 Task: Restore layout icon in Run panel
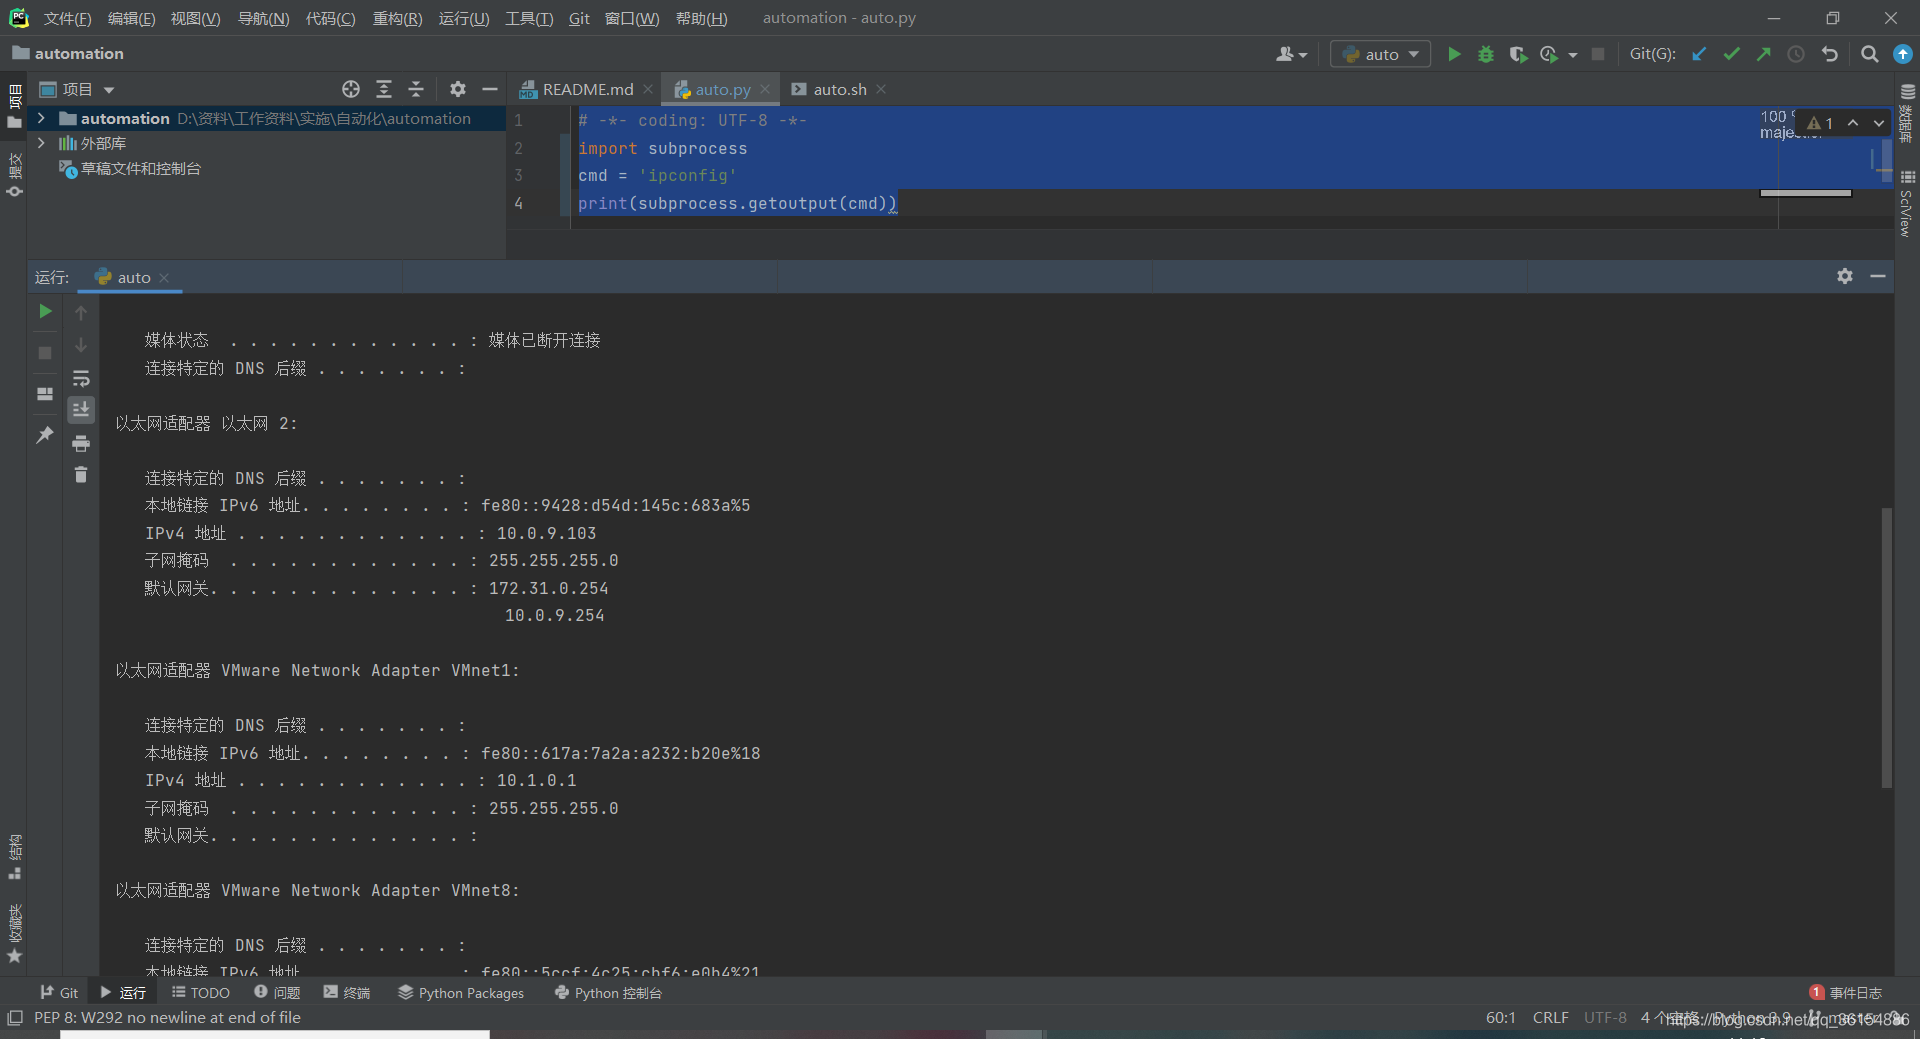point(45,394)
